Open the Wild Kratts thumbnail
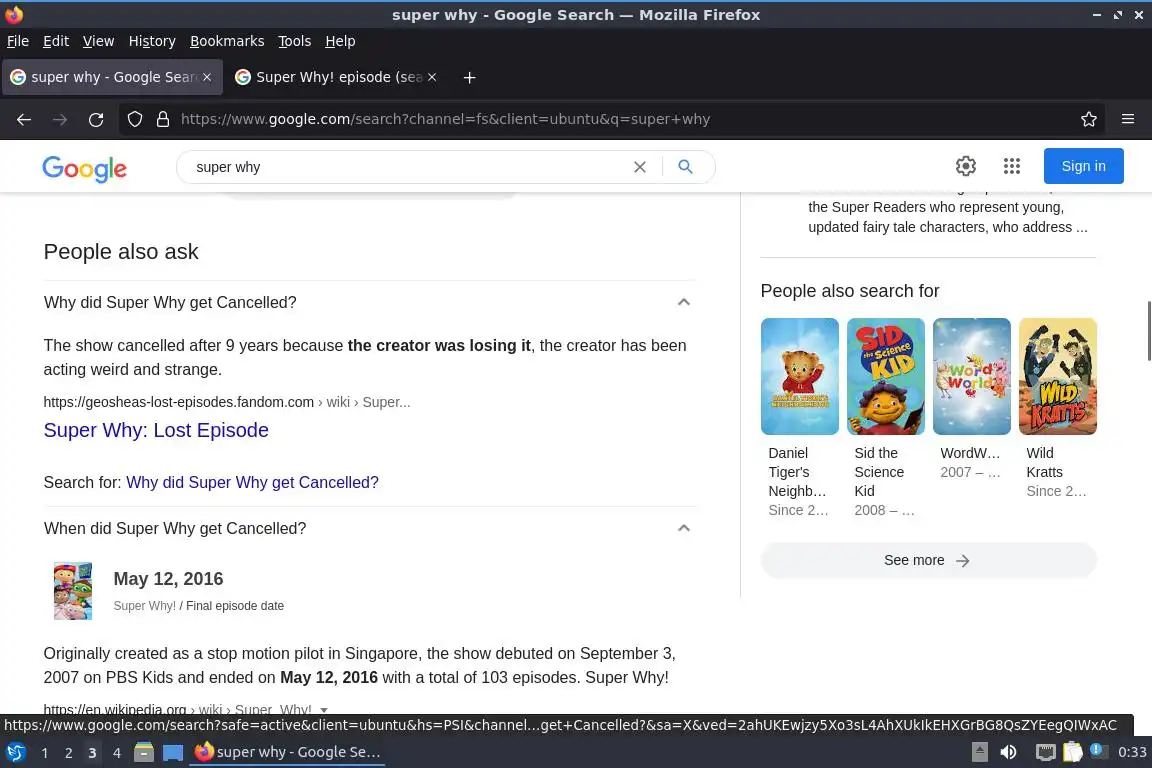Viewport: 1152px width, 768px height. (x=1057, y=376)
